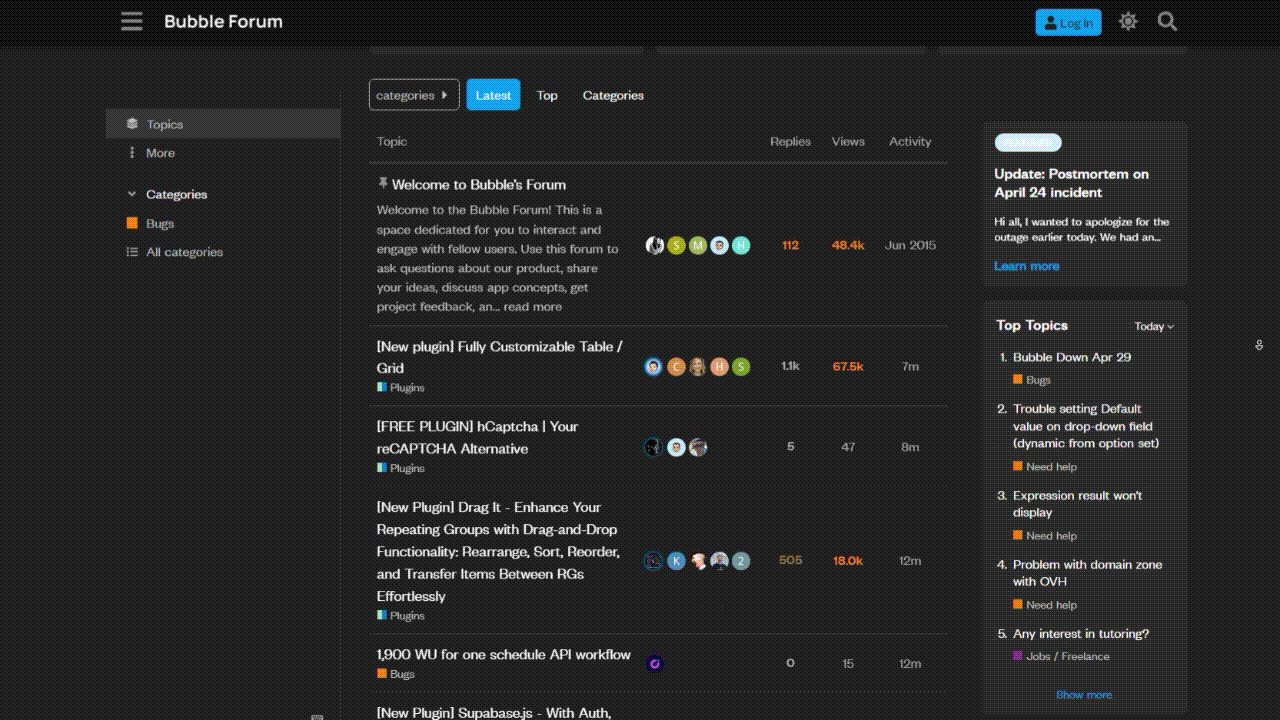This screenshot has width=1280, height=720.
Task: Open 1,900 WU schedule API workflow topic
Action: (x=504, y=655)
